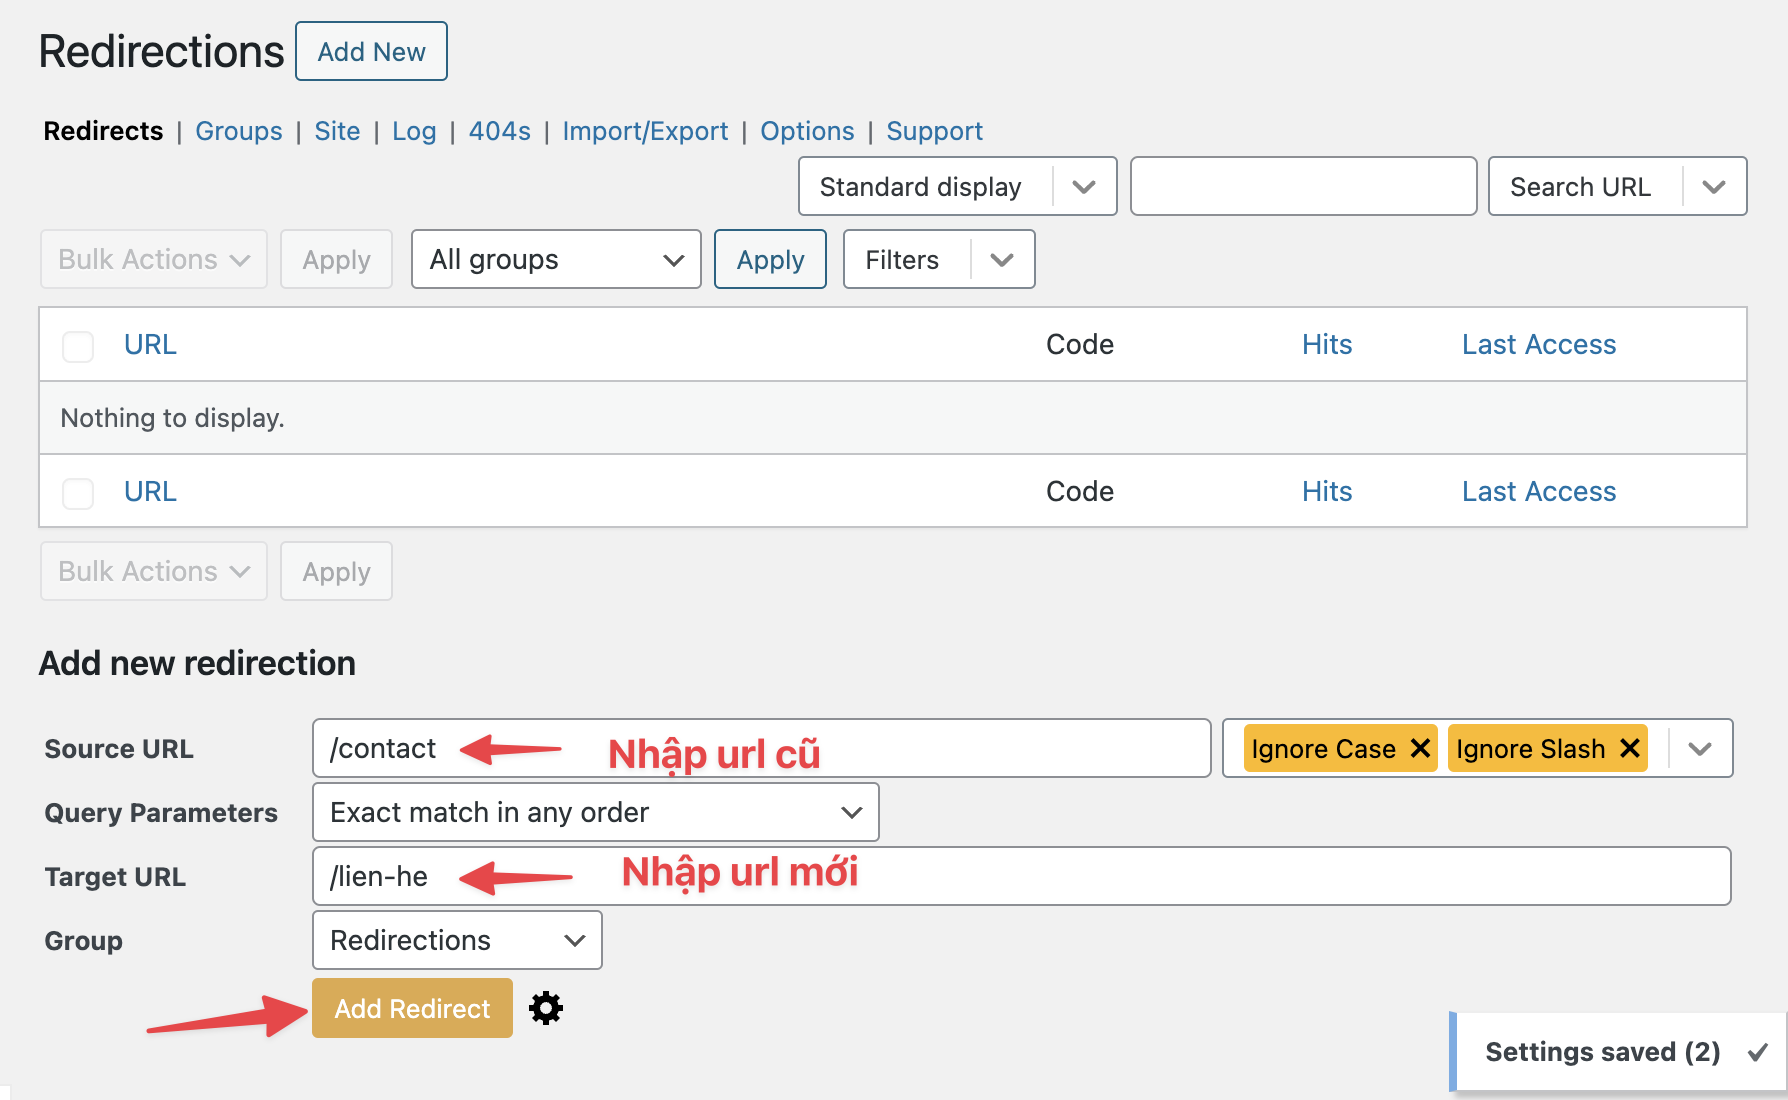The height and width of the screenshot is (1100, 1788).
Task: Sort by Last Access in table footer
Action: [1539, 491]
